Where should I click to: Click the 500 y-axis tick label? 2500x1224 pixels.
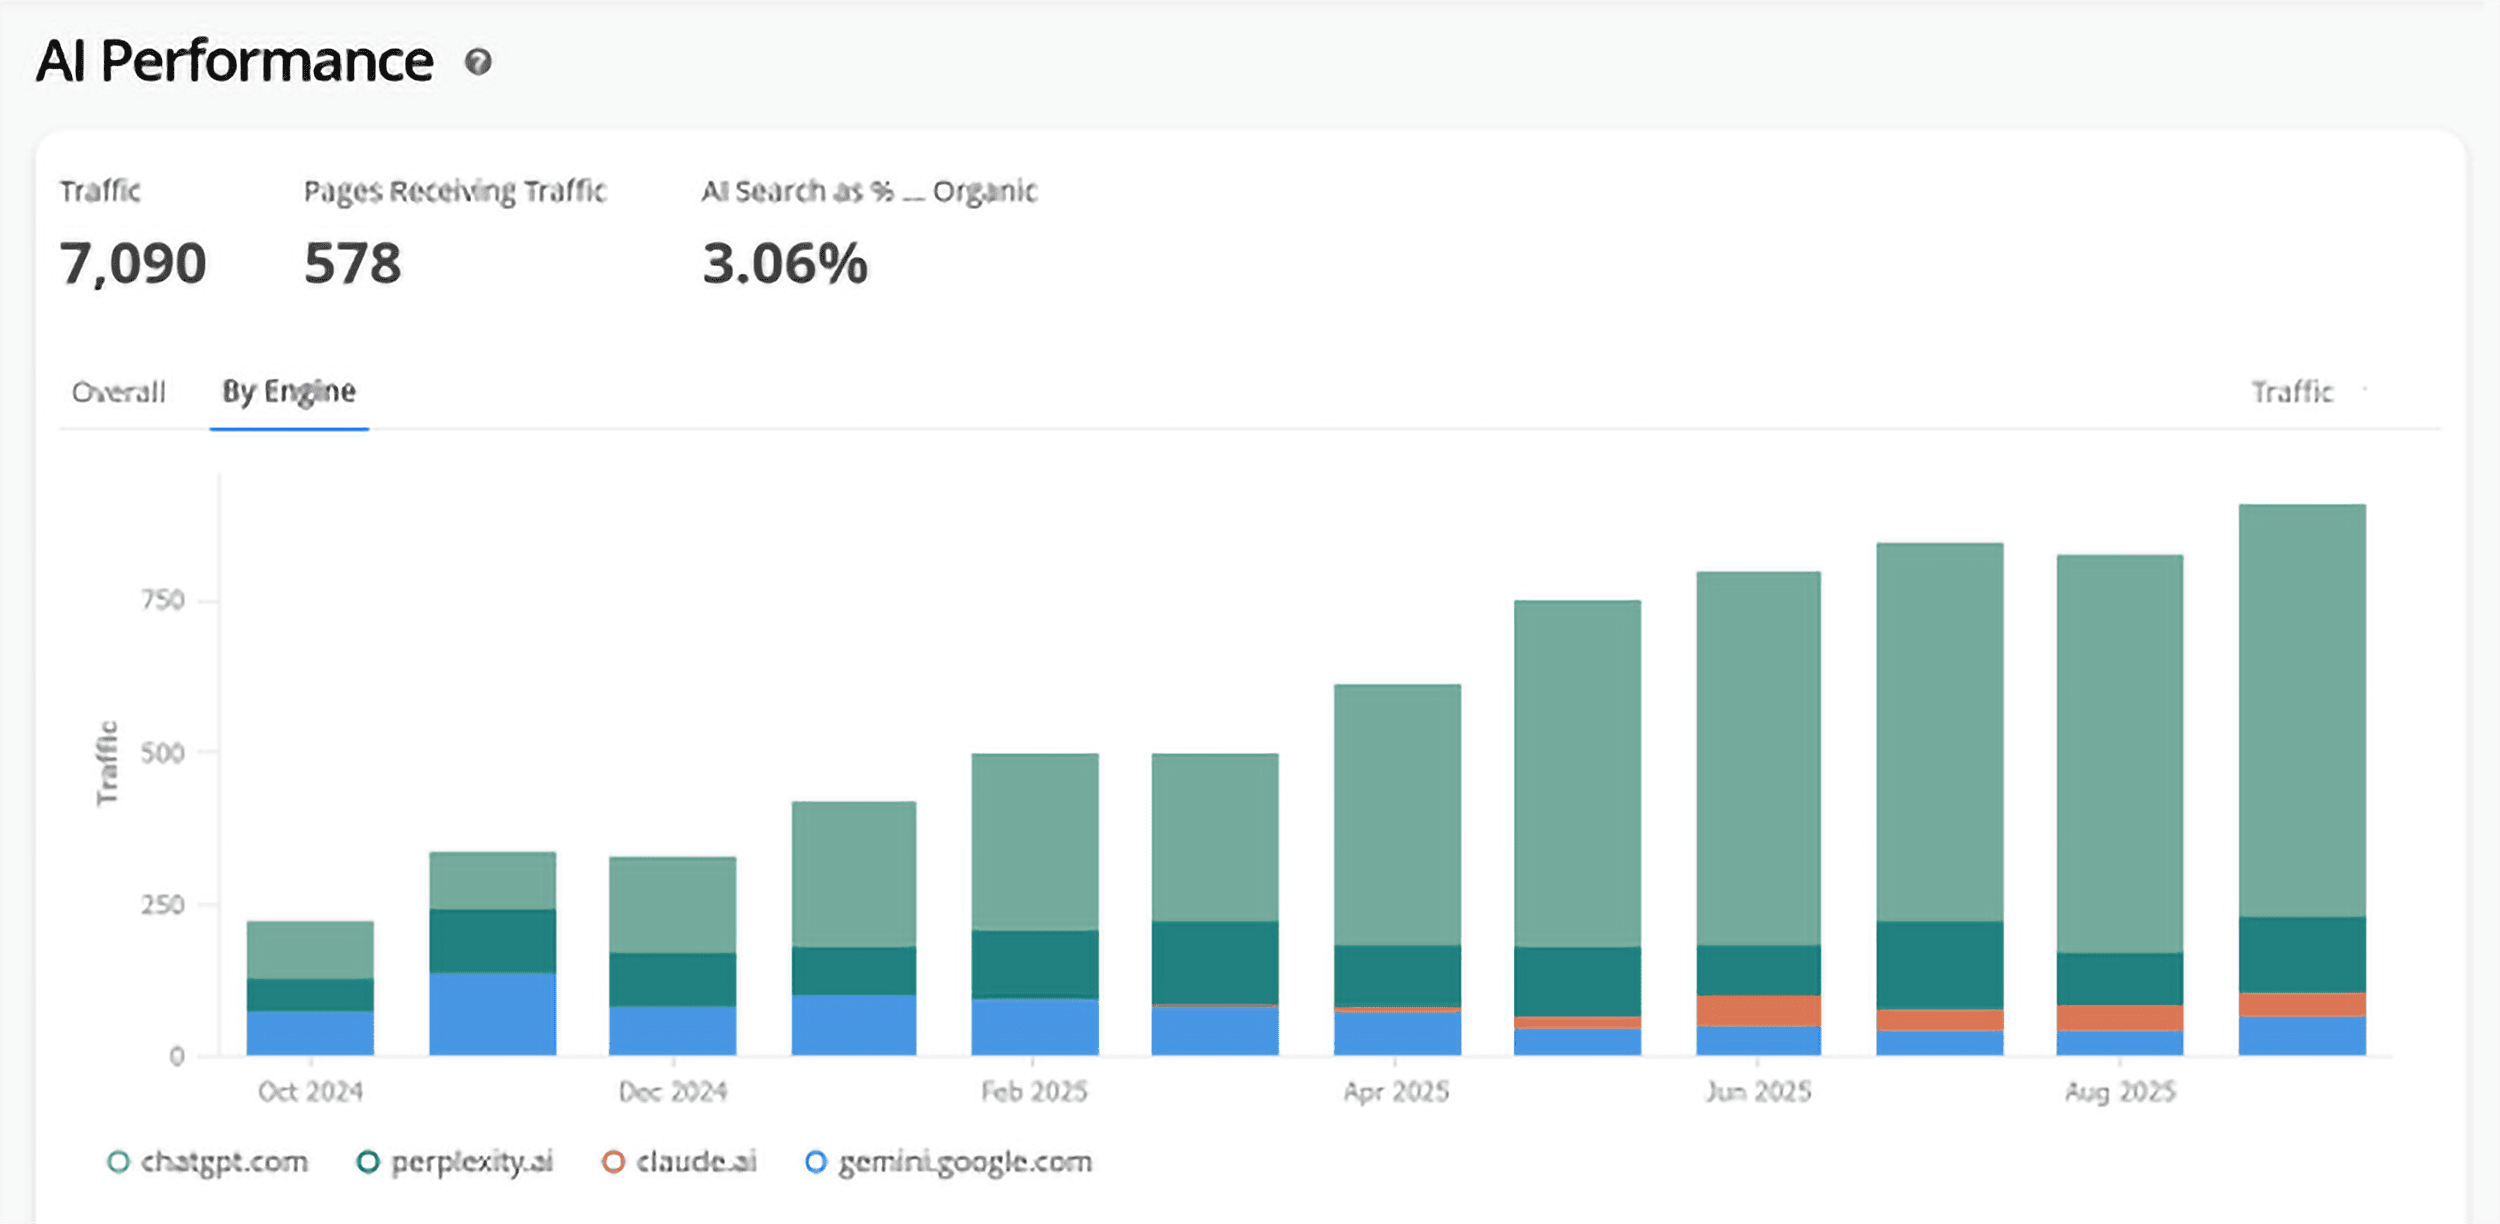163,752
